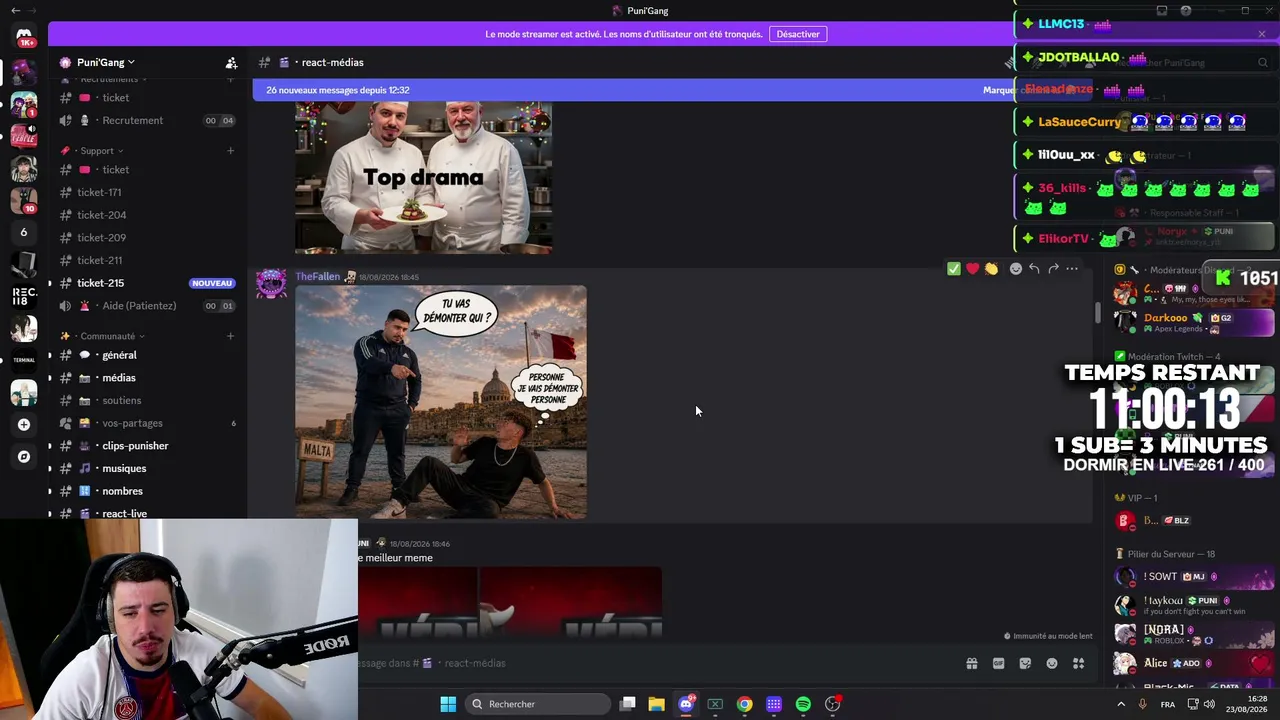Viewport: 1280px width, 720px height.
Task: Show hidden system tray icons
Action: pos(1120,704)
